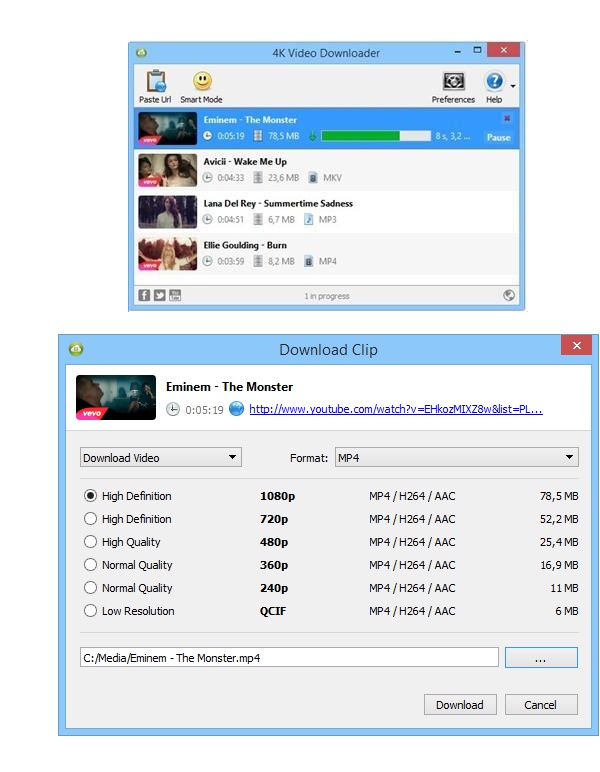Expand the Format MP4 dropdown
Image resolution: width=600 pixels, height=772 pixels.
coord(456,458)
